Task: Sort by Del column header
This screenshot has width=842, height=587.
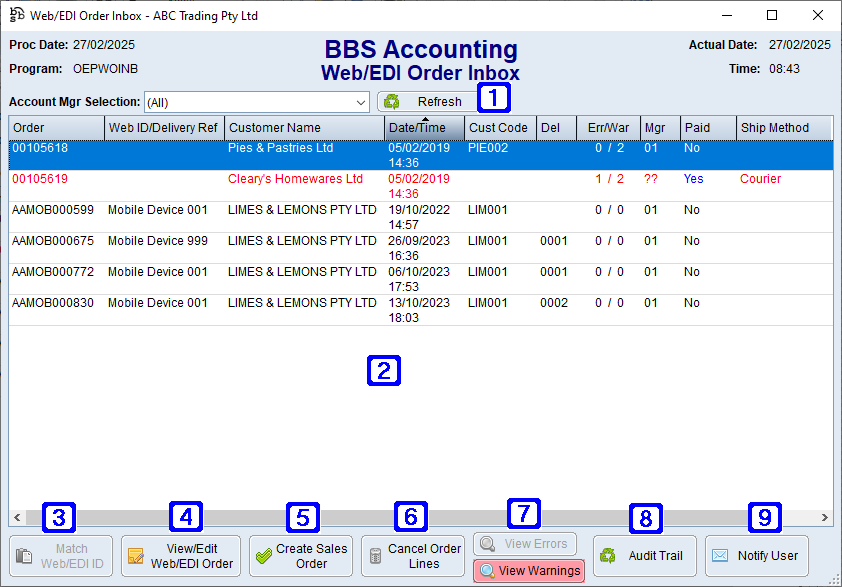Action: tap(556, 128)
